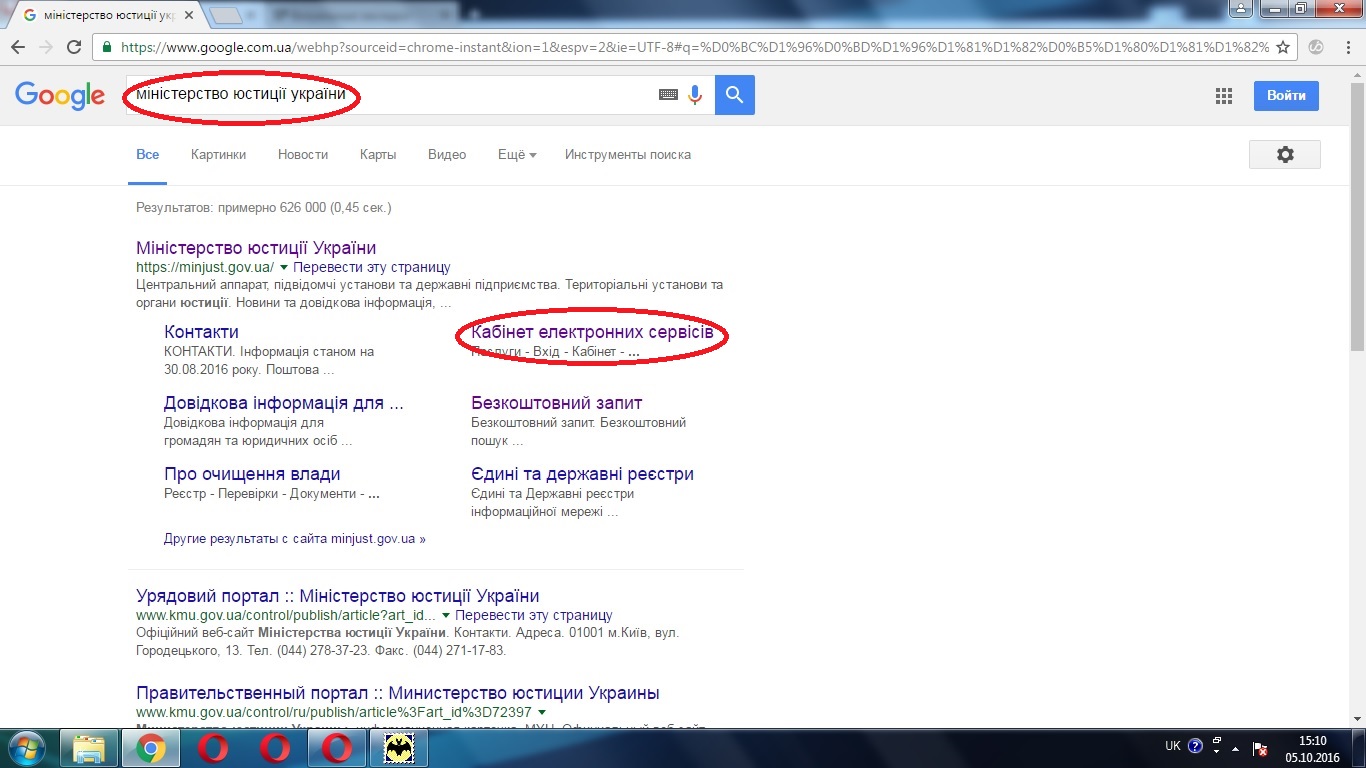Open the Windows Start menu
Image resolution: width=1366 pixels, height=768 pixels.
27,748
